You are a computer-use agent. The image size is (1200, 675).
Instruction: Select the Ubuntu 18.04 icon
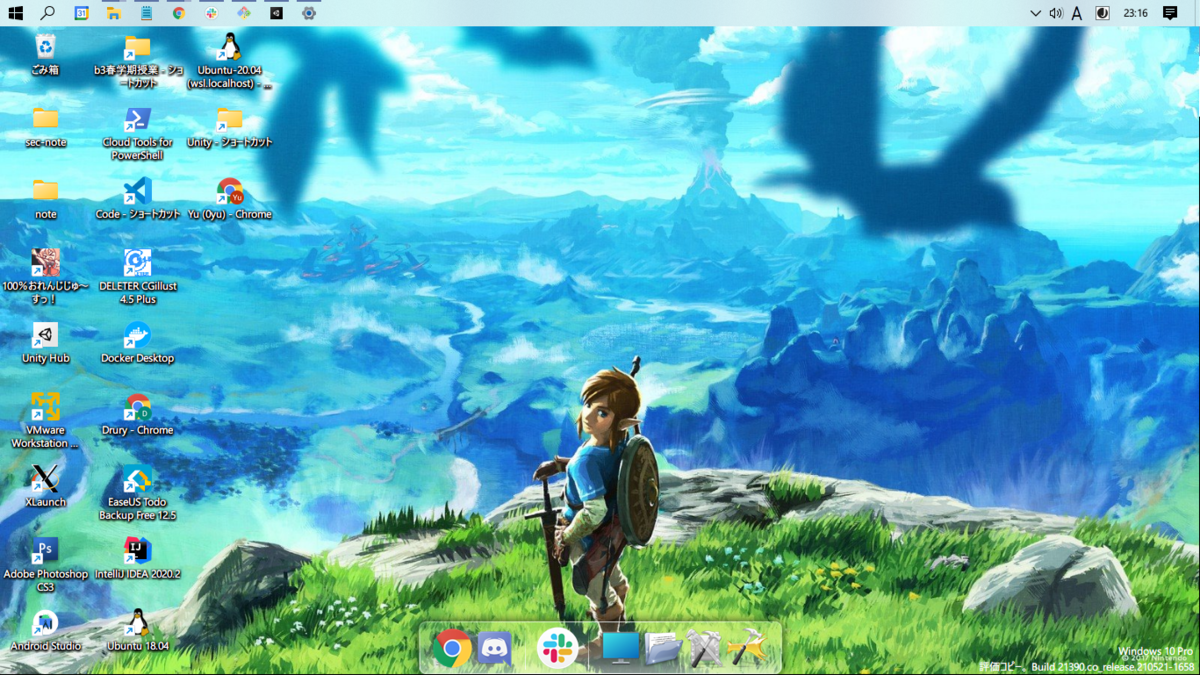[138, 630]
